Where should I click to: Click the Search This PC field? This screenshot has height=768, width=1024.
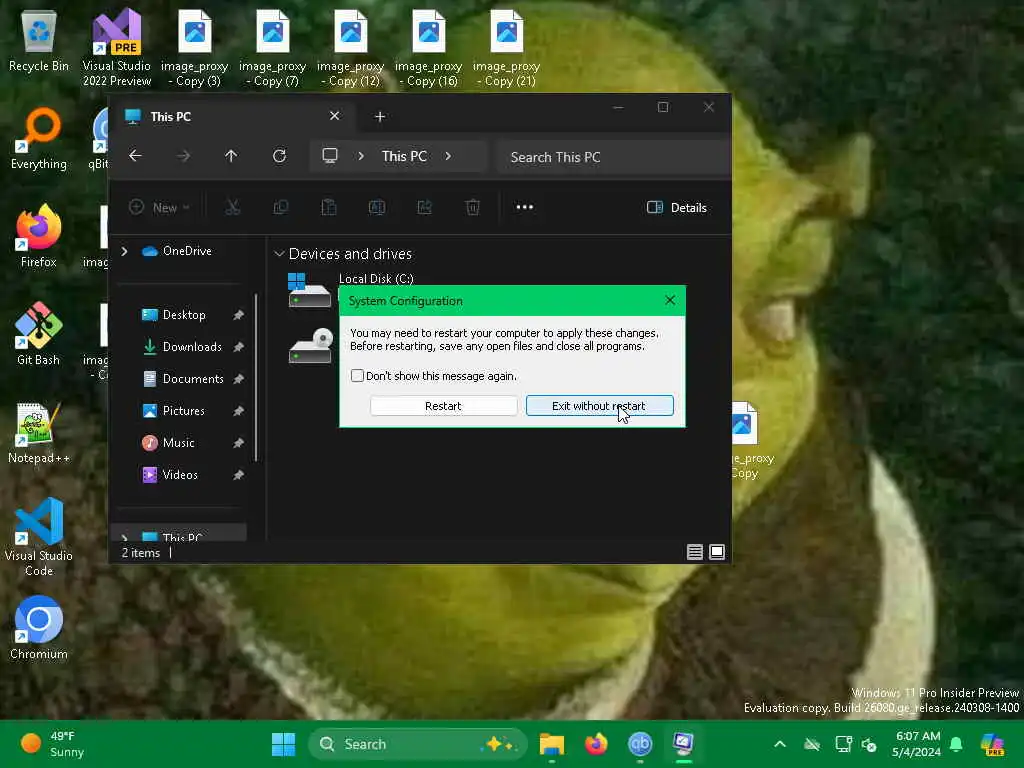click(614, 157)
